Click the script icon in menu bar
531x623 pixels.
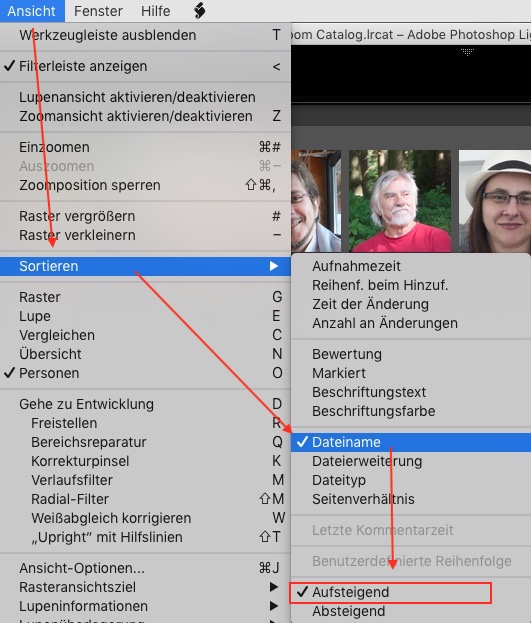tap(200, 11)
